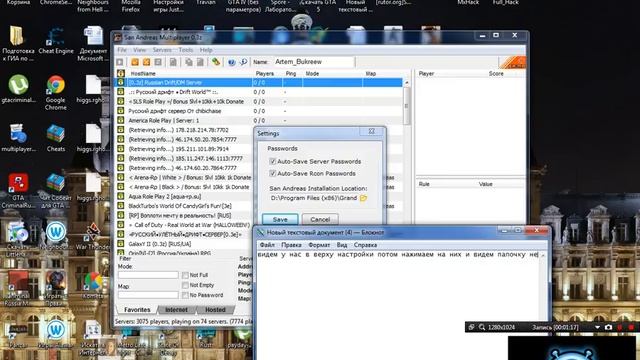Click the orange connect icon in SA-MP toolbar

pyautogui.click(x=135, y=62)
